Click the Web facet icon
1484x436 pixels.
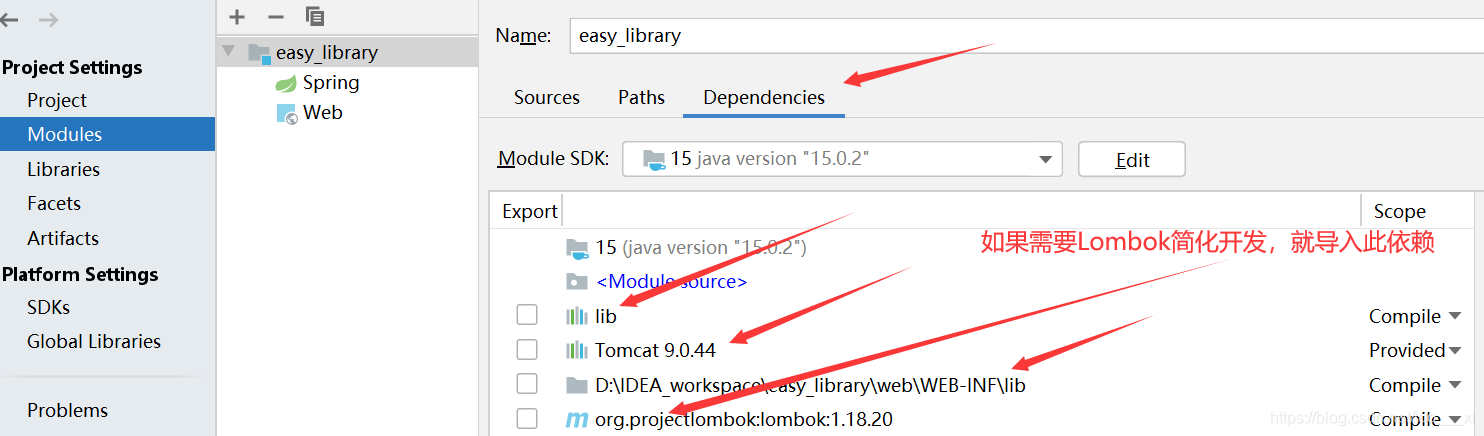click(x=286, y=114)
